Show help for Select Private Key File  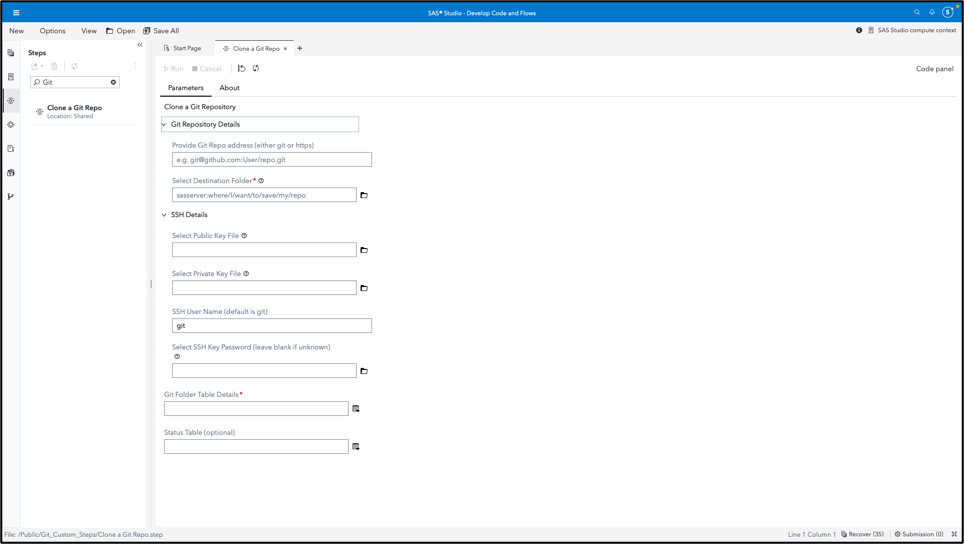click(x=246, y=274)
